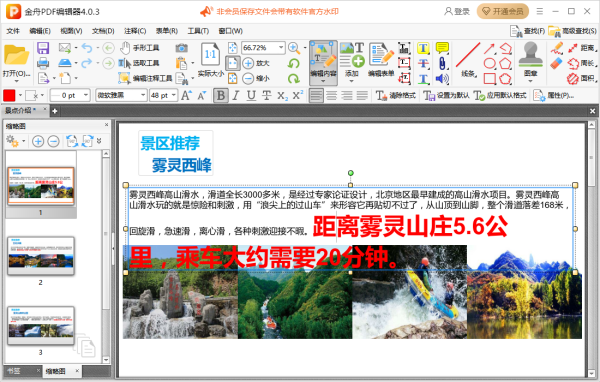Expand the 添加 dropdown arrow
This screenshot has height=382, width=600.
click(x=351, y=81)
